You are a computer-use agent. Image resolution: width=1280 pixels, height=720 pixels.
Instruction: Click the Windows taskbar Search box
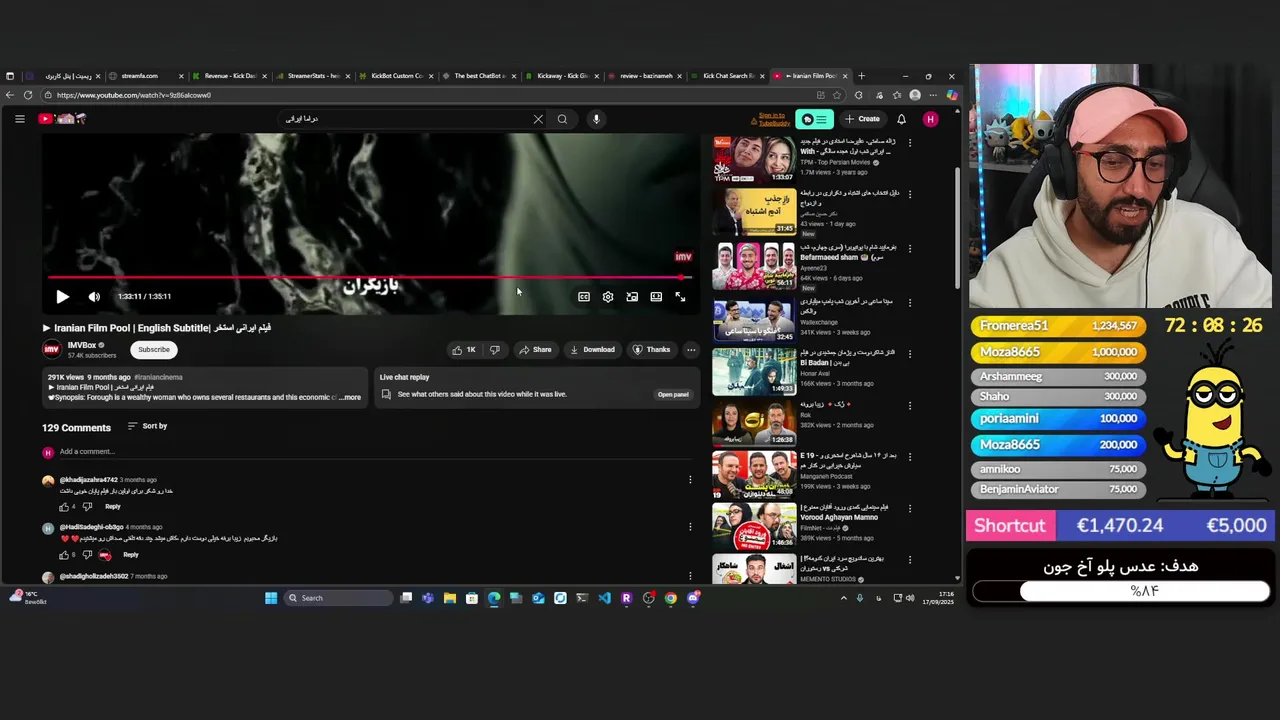click(x=338, y=598)
